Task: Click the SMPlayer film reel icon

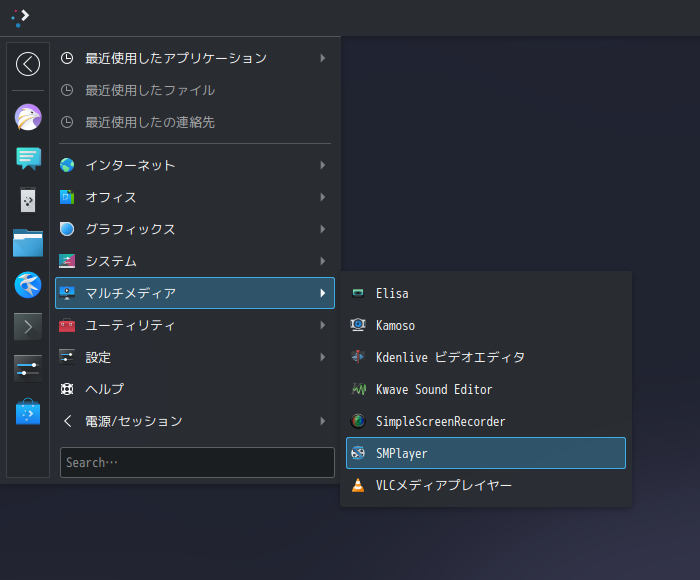Action: pos(358,453)
